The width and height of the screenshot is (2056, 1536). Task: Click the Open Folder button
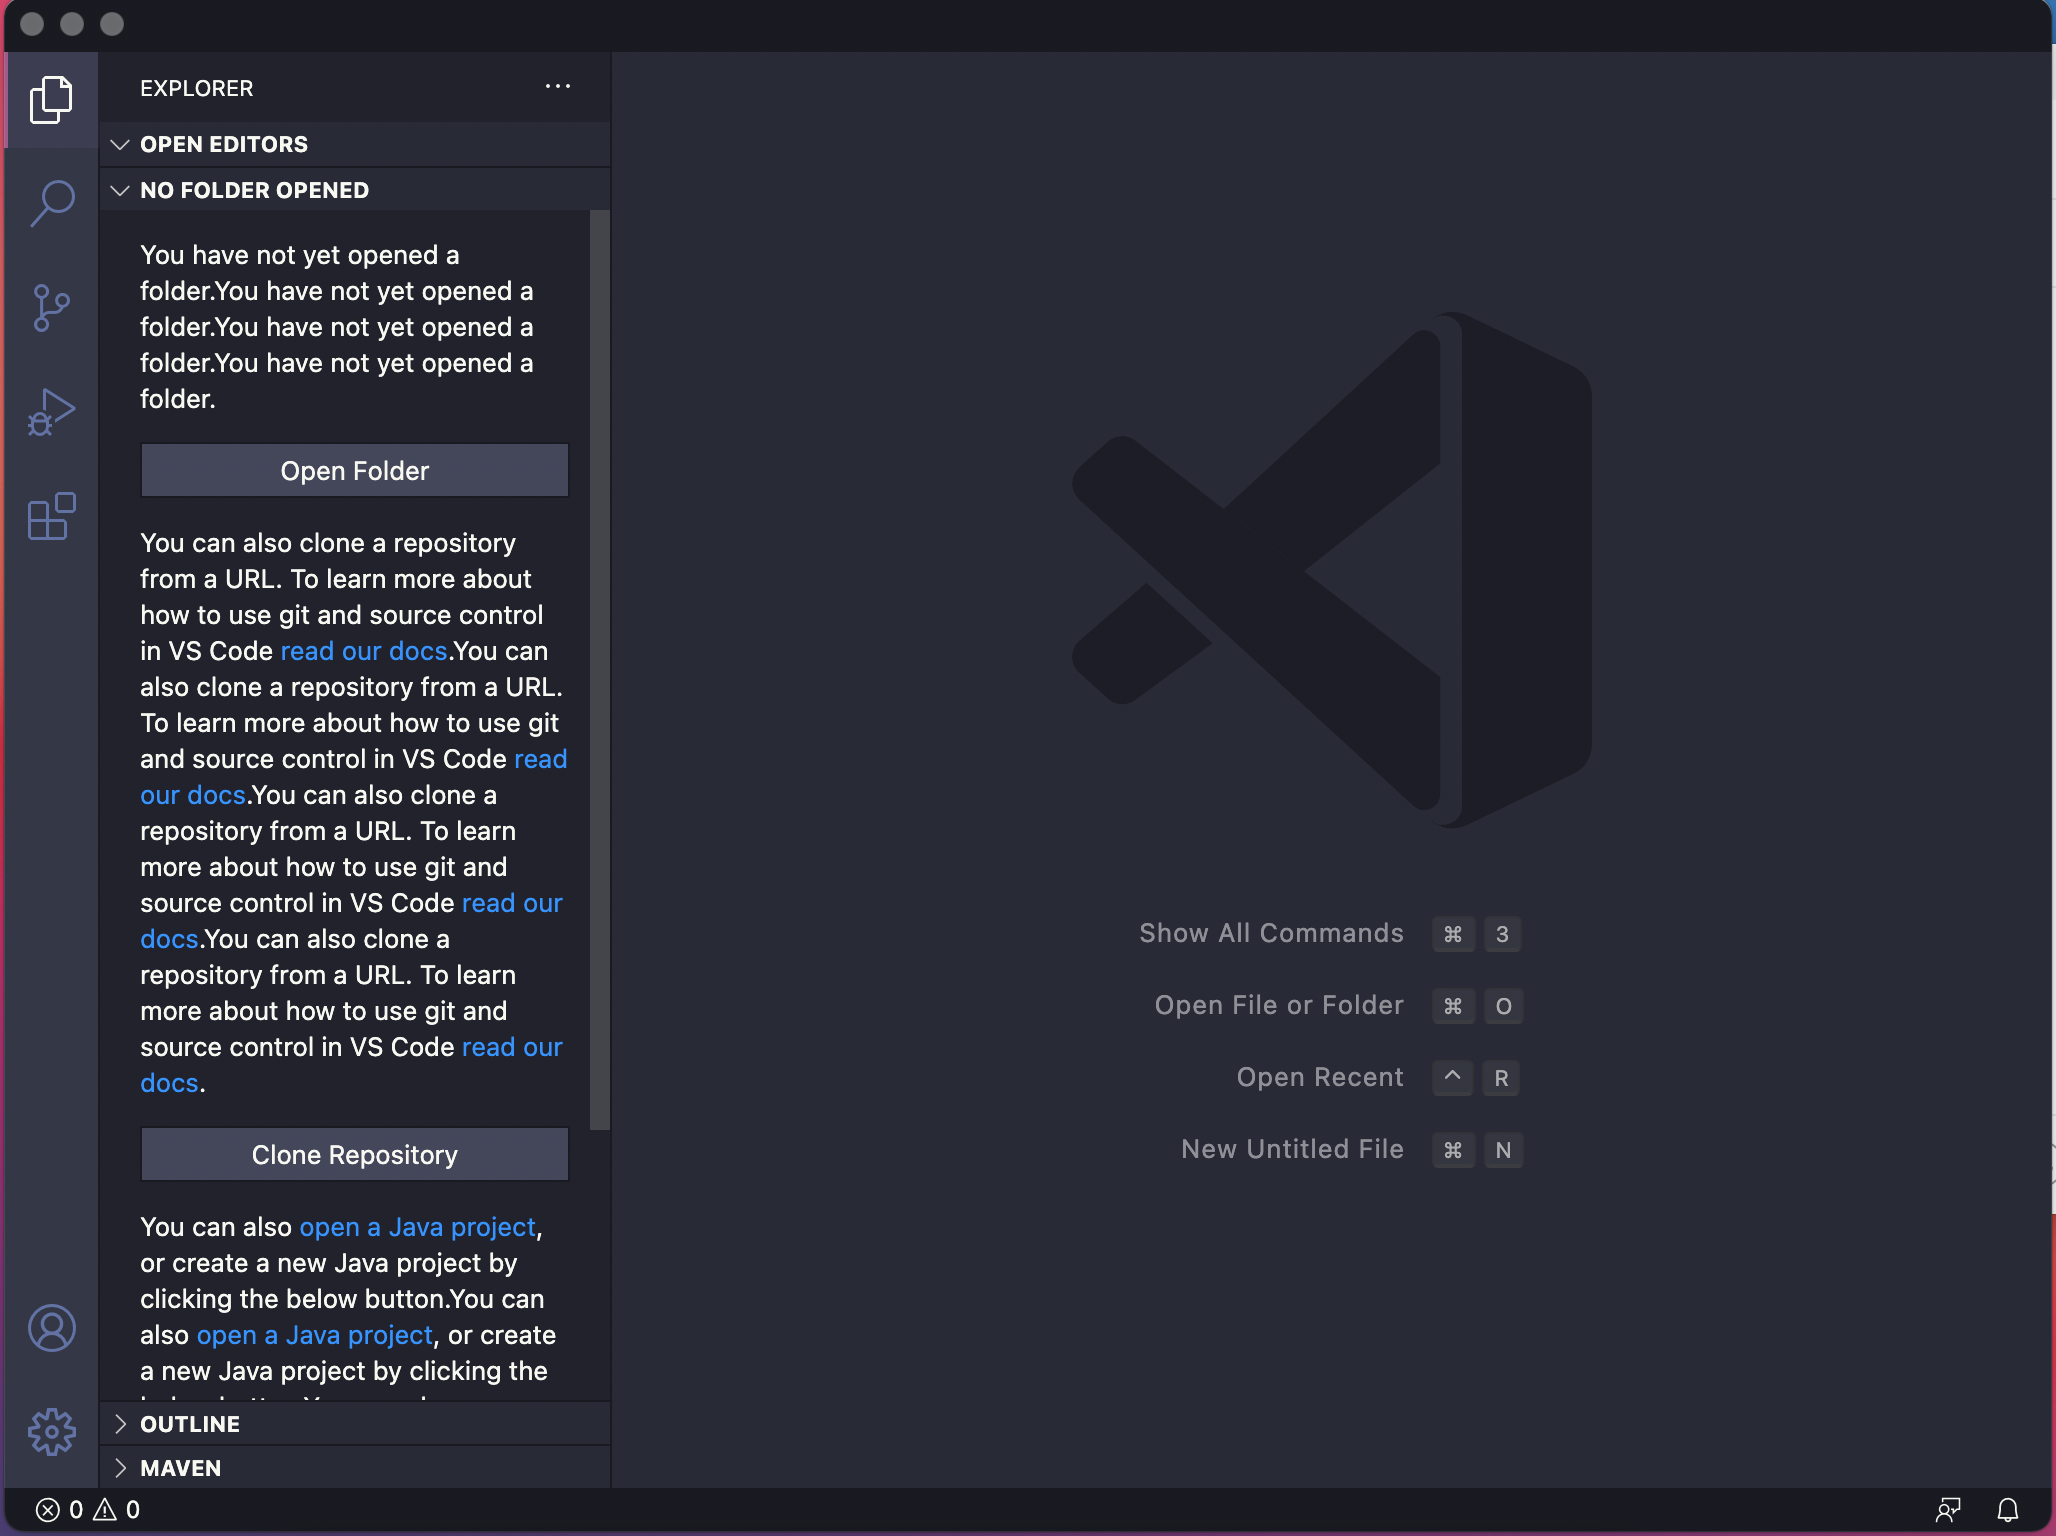(x=355, y=470)
